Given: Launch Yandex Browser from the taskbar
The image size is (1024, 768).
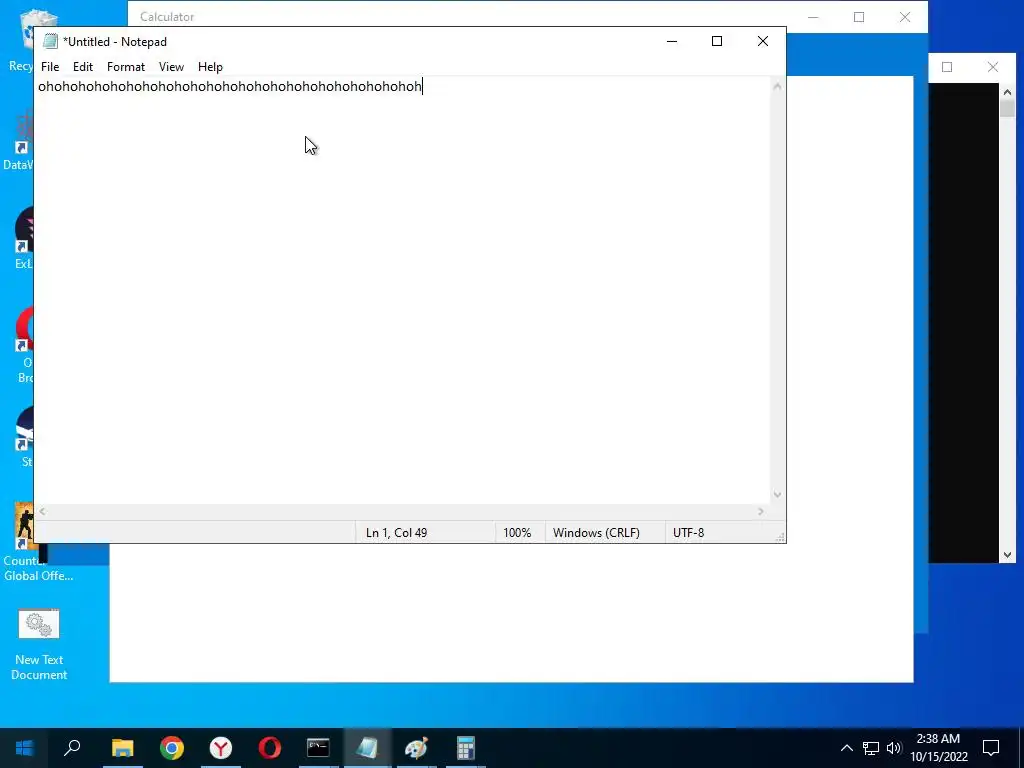Looking at the screenshot, I should pyautogui.click(x=221, y=748).
